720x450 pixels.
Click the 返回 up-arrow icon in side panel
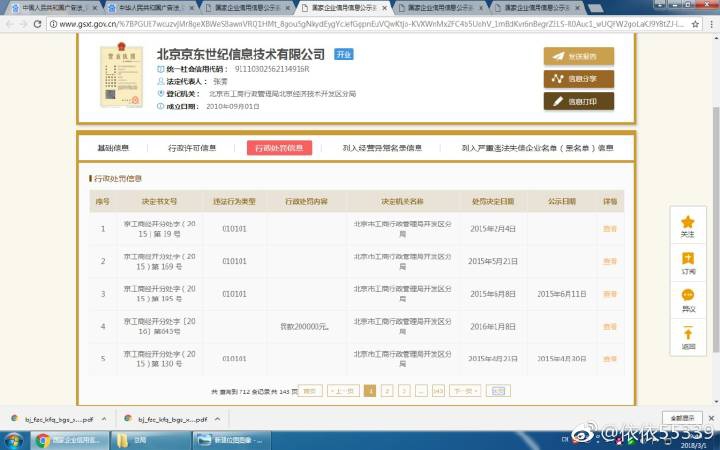pyautogui.click(x=687, y=332)
